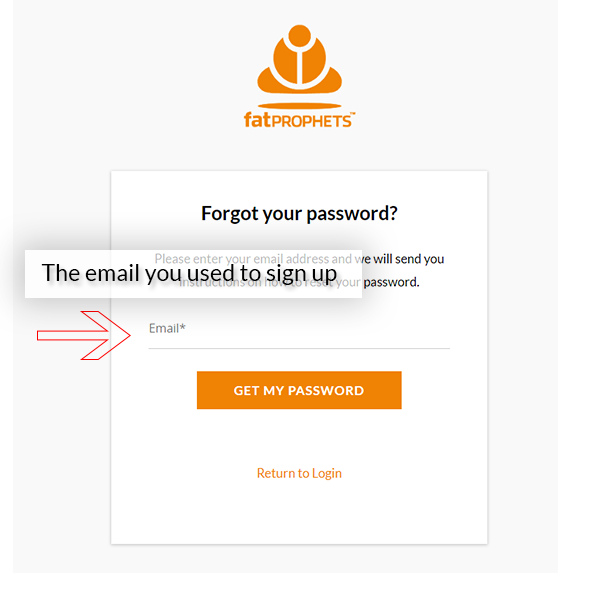This screenshot has height=600, width=600.
Task: Click the underline beneath the Email field
Action: pyautogui.click(x=299, y=349)
